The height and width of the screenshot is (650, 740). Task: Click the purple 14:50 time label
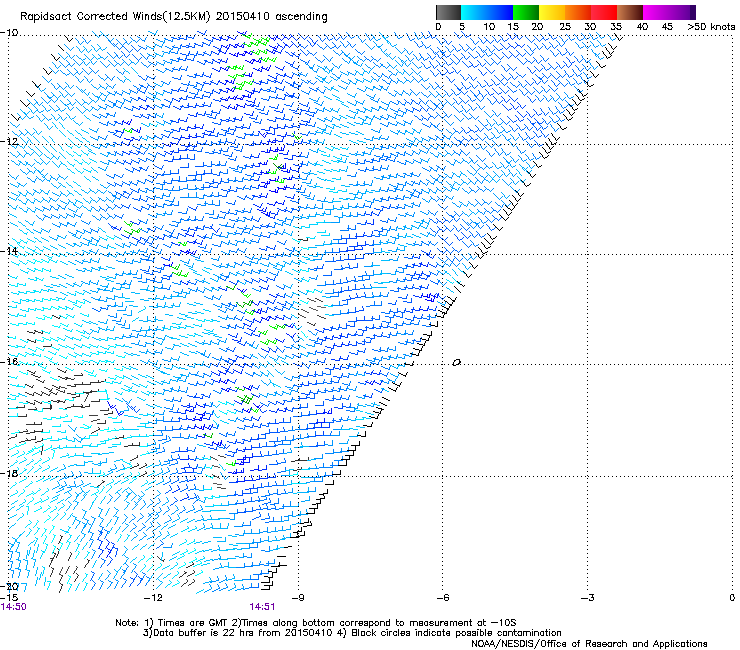(x=14, y=607)
